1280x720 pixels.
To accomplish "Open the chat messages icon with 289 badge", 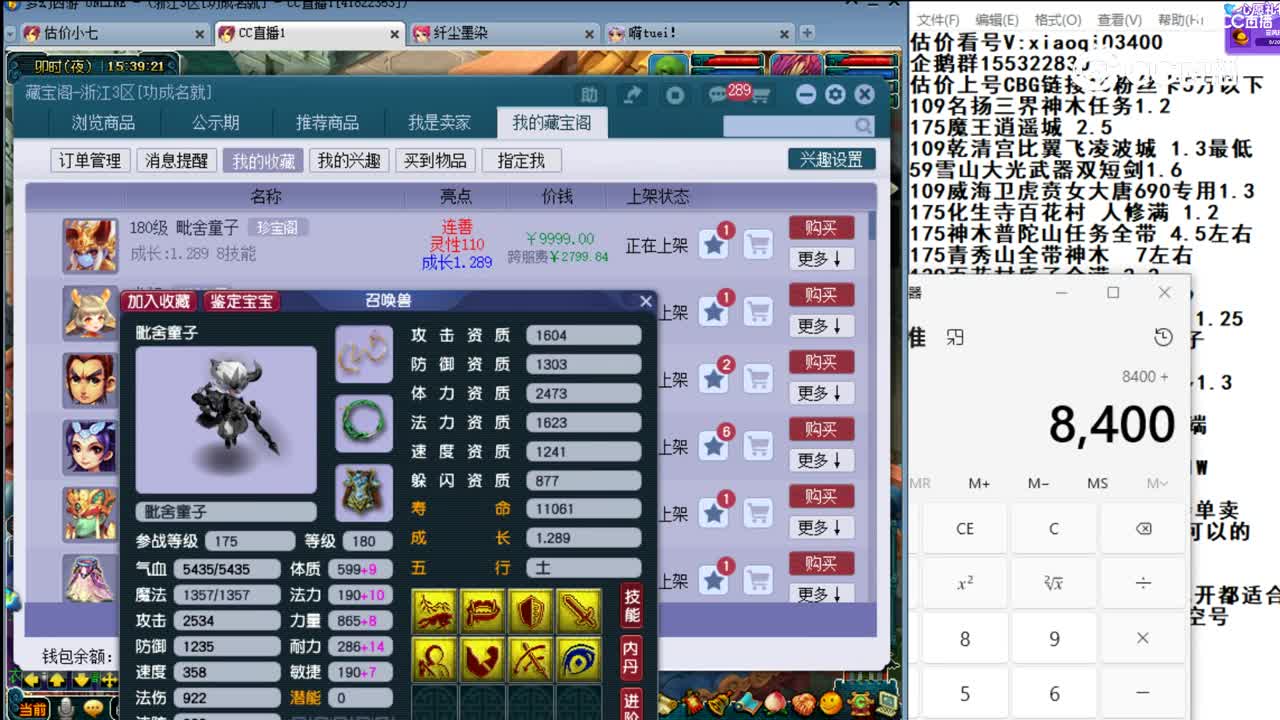I will (x=720, y=95).
